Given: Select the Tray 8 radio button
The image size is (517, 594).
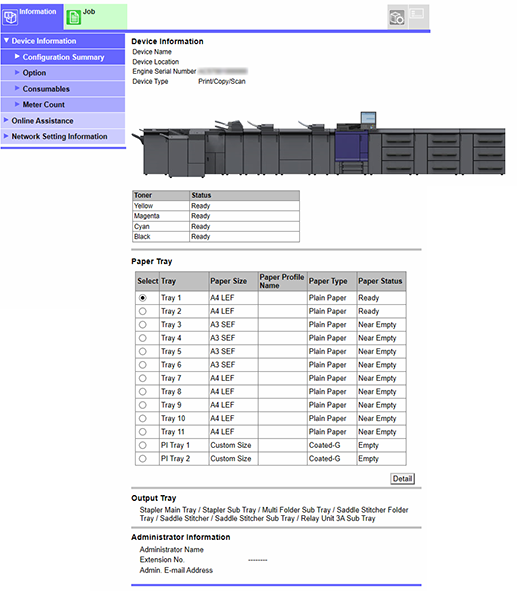Looking at the screenshot, I should [142, 392].
